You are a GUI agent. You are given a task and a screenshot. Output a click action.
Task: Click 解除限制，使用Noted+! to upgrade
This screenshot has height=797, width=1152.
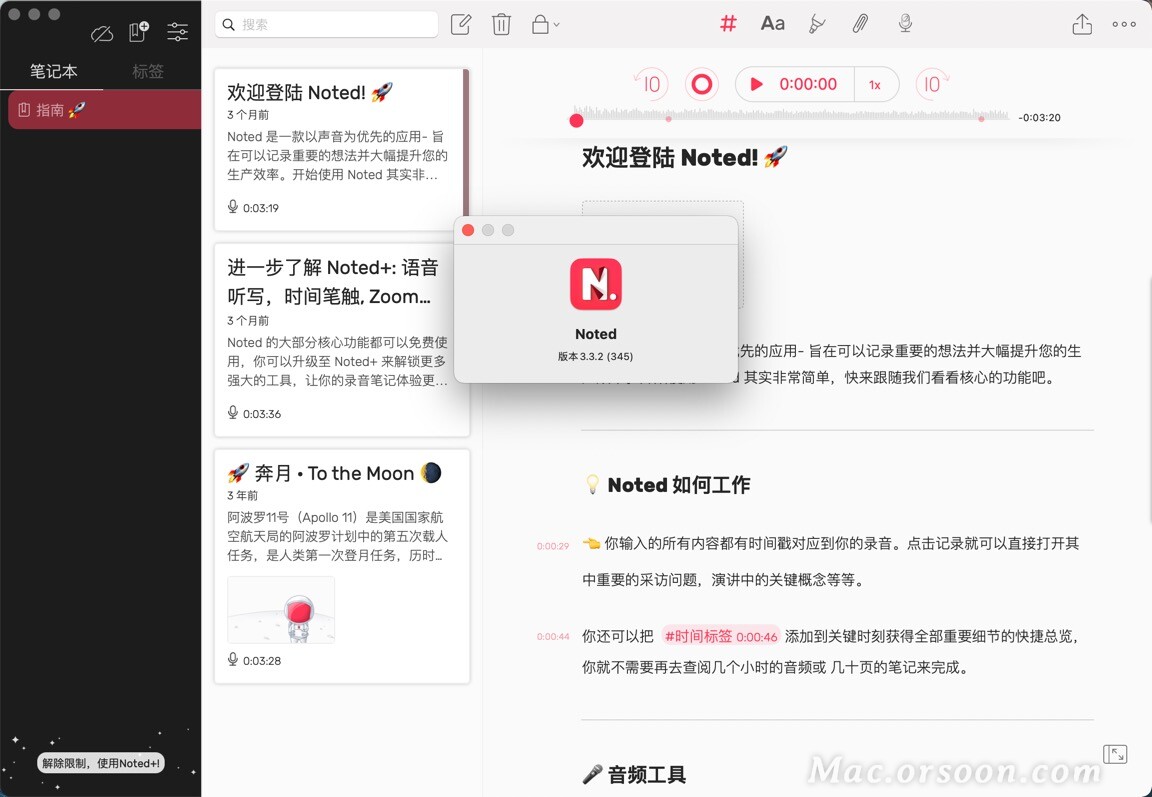click(x=100, y=761)
